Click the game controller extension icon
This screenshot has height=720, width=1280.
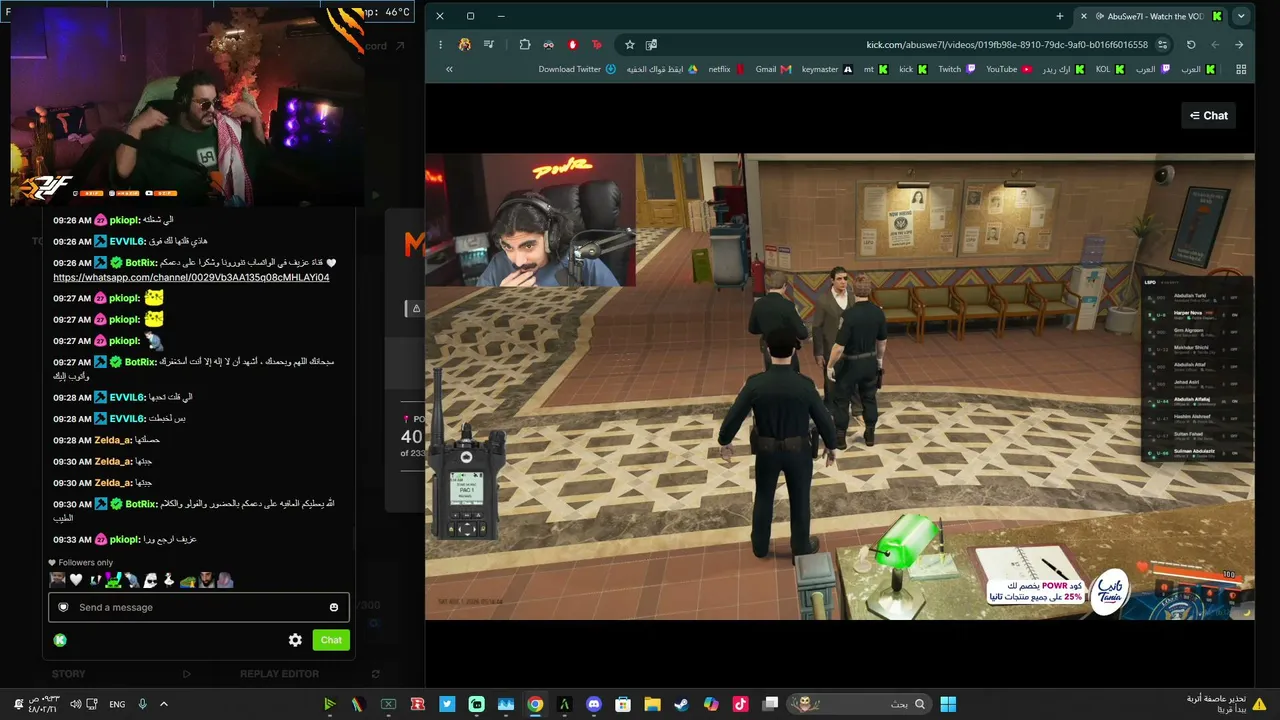point(548,44)
